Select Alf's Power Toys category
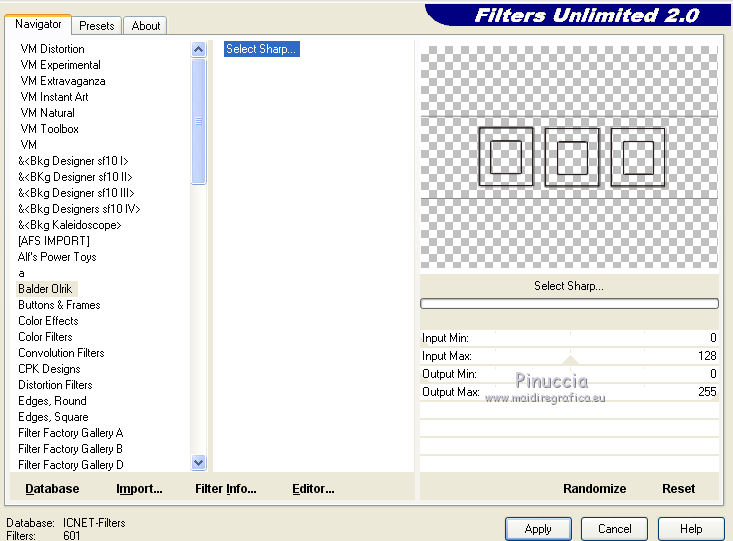The height and width of the screenshot is (541, 733). click(57, 257)
